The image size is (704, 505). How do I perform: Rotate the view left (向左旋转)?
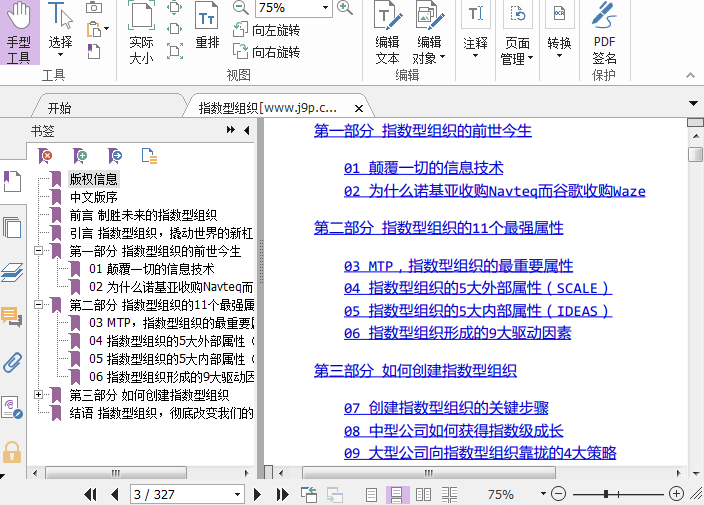(266, 30)
